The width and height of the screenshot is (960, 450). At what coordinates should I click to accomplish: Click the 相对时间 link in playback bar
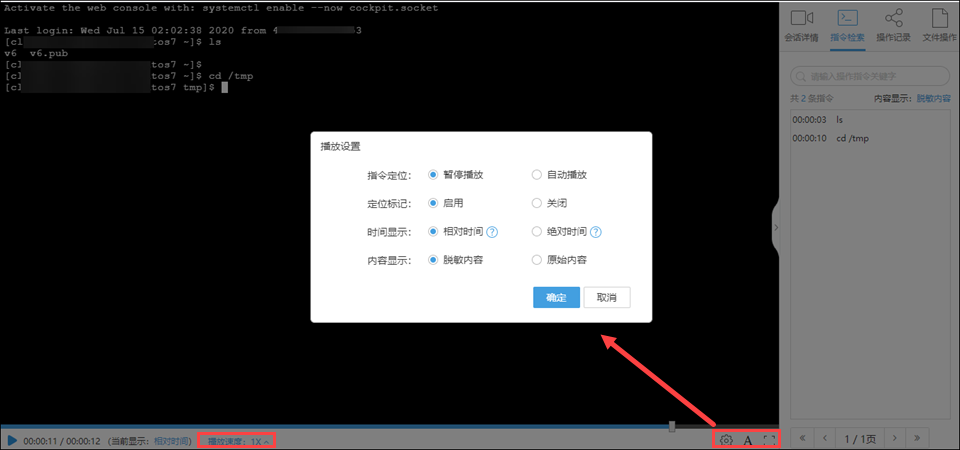(x=171, y=441)
